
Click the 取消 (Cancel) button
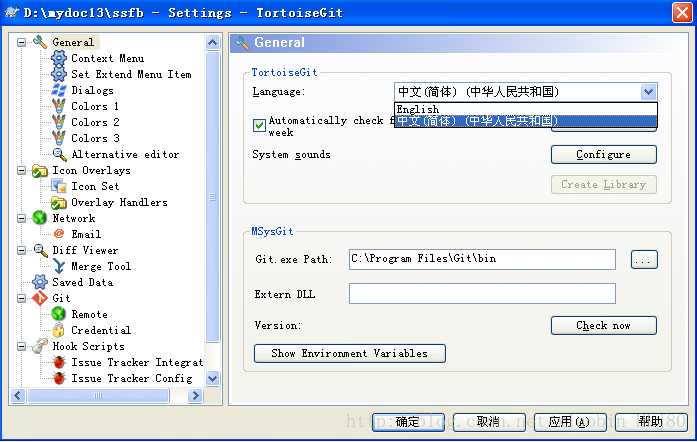(489, 422)
